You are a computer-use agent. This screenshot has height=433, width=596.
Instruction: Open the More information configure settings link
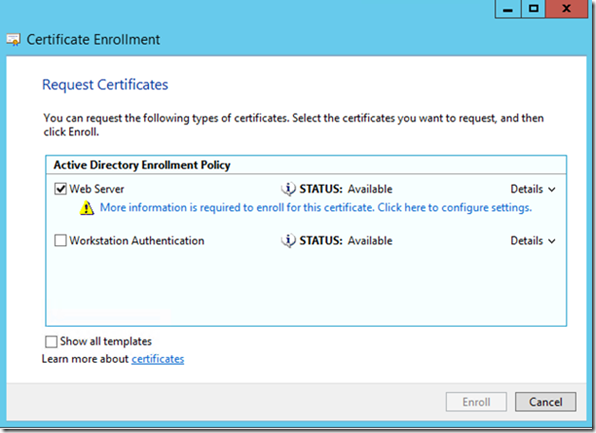(x=315, y=208)
